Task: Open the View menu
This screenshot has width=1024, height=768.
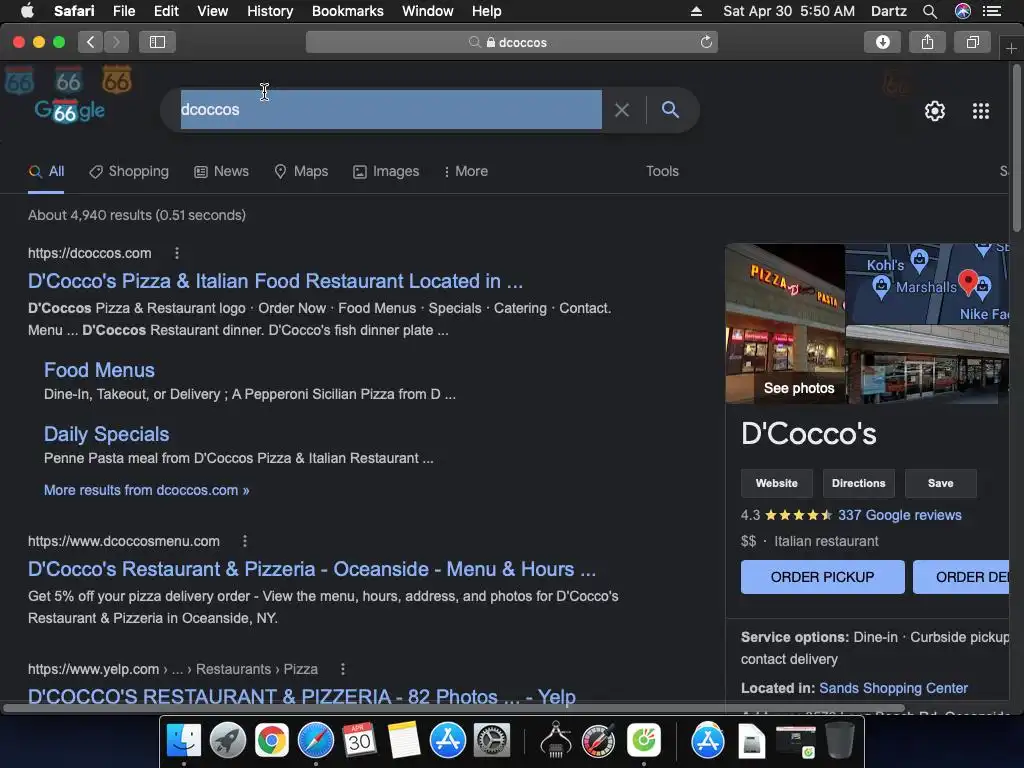Action: (212, 11)
